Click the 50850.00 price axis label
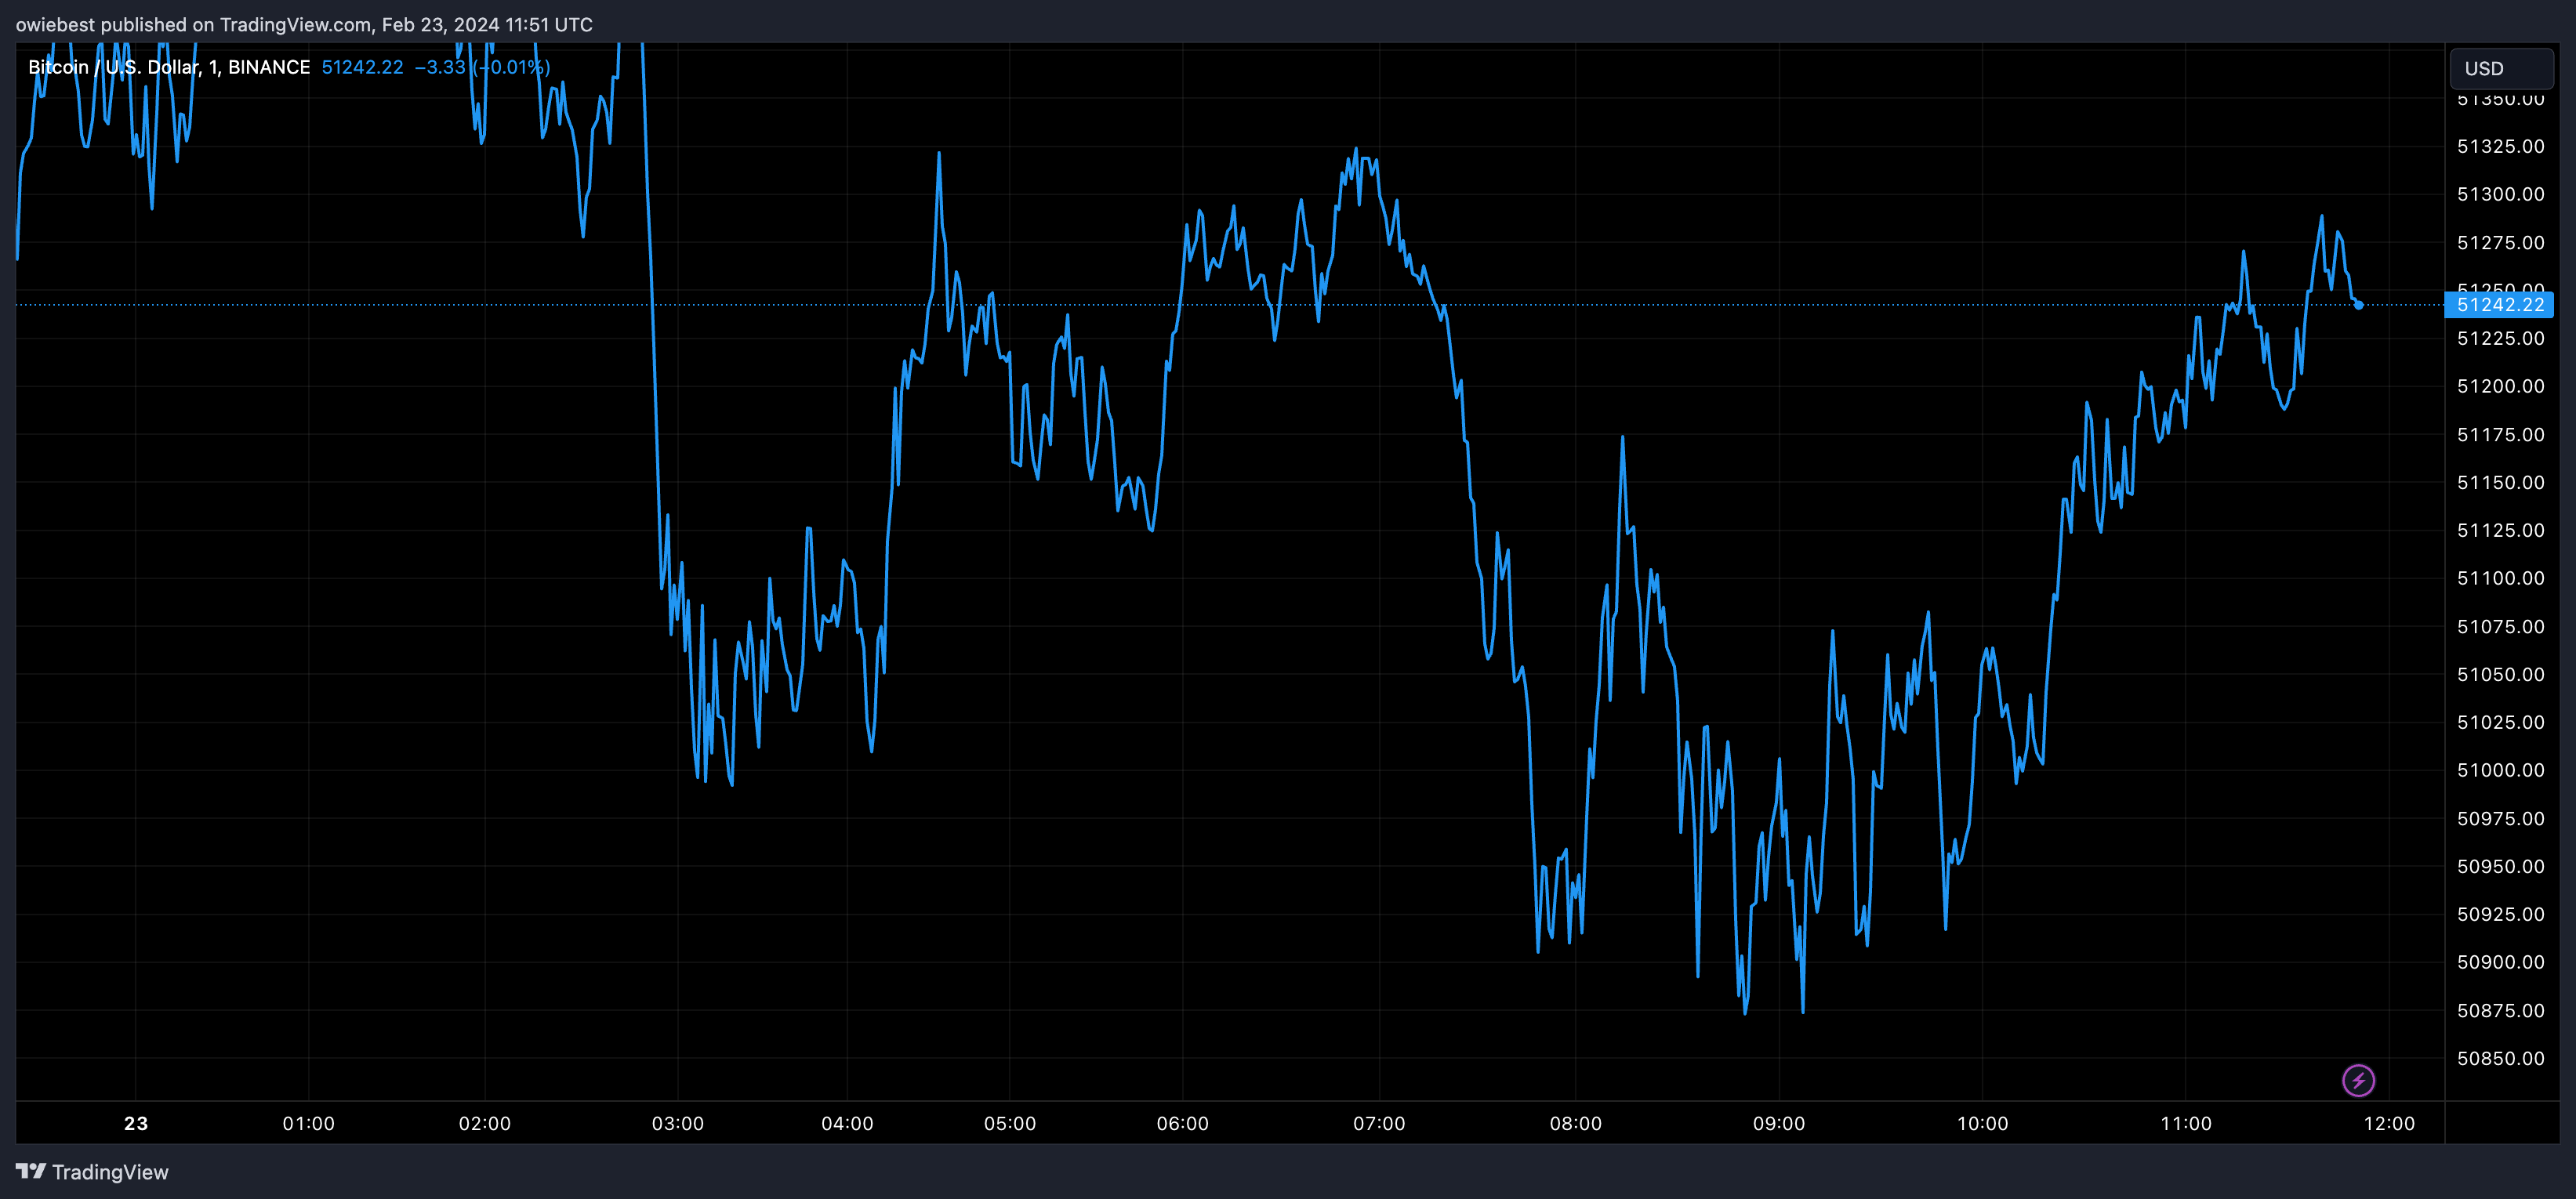The image size is (2576, 1199). pyautogui.click(x=2500, y=1058)
